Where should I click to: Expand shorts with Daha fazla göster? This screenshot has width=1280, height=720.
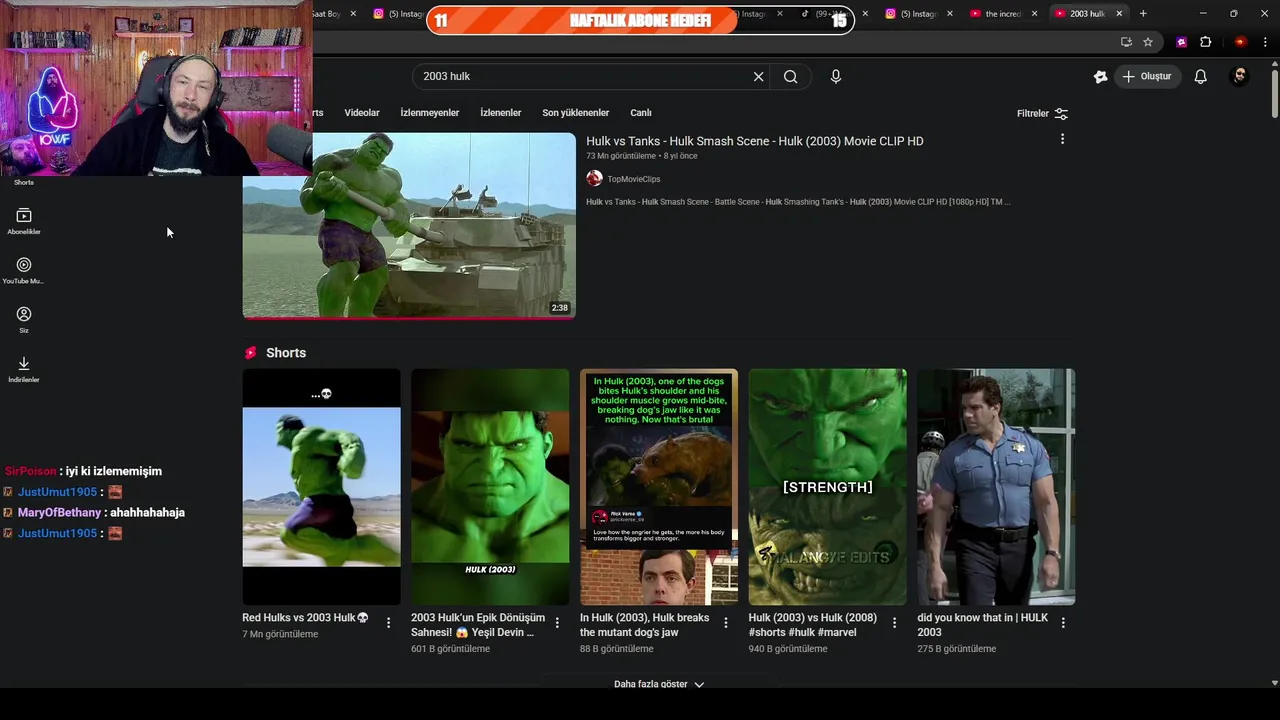pyautogui.click(x=659, y=684)
